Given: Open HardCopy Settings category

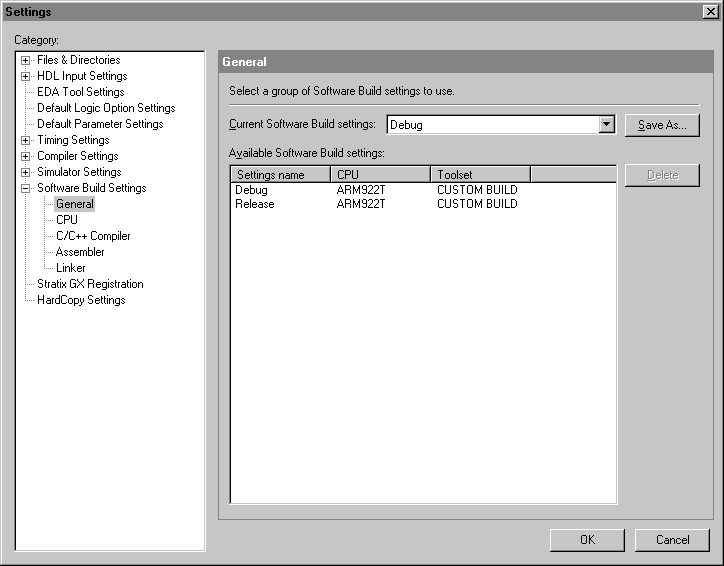Looking at the screenshot, I should [81, 300].
